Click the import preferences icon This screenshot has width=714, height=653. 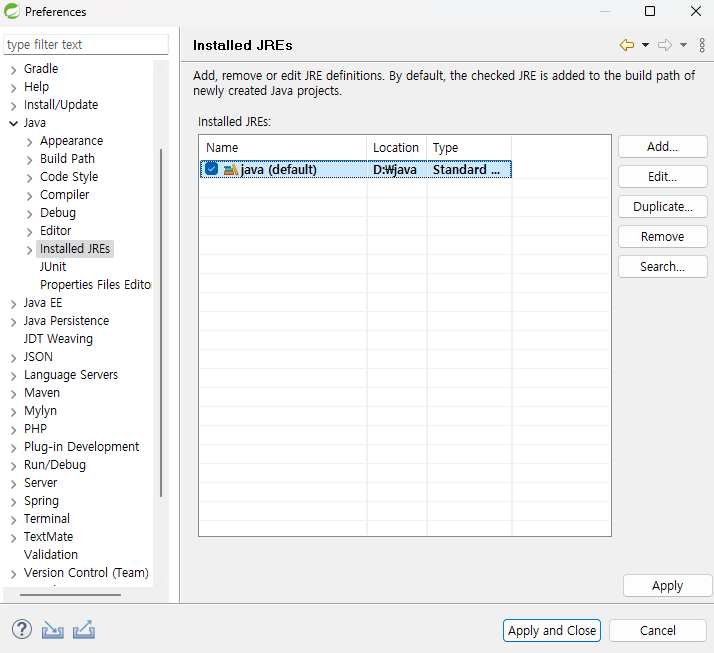point(53,630)
